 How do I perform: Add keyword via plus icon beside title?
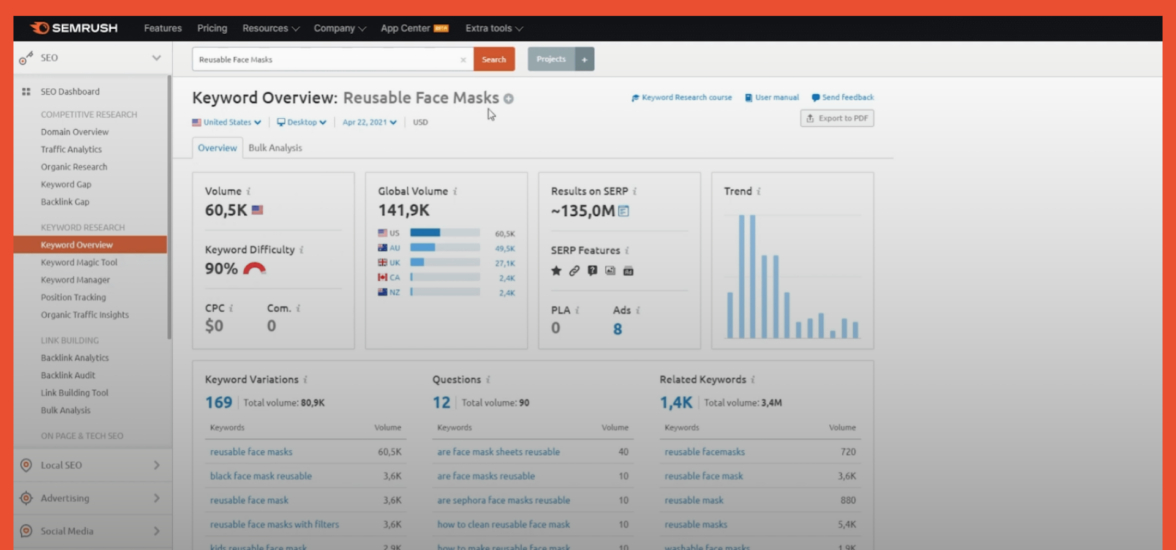click(x=508, y=98)
